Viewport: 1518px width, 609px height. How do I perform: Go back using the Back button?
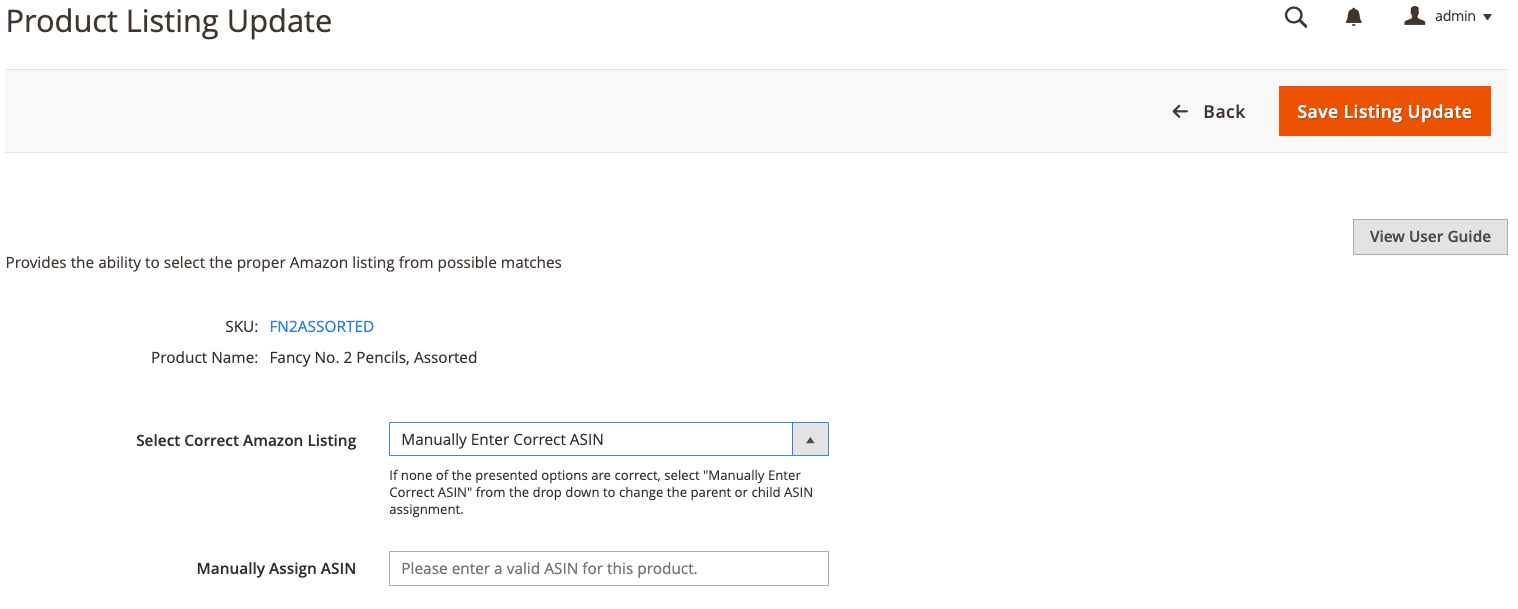click(x=1208, y=111)
